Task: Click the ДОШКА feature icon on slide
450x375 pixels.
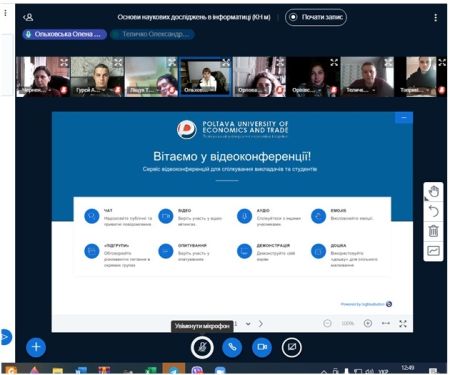Action: [318, 251]
